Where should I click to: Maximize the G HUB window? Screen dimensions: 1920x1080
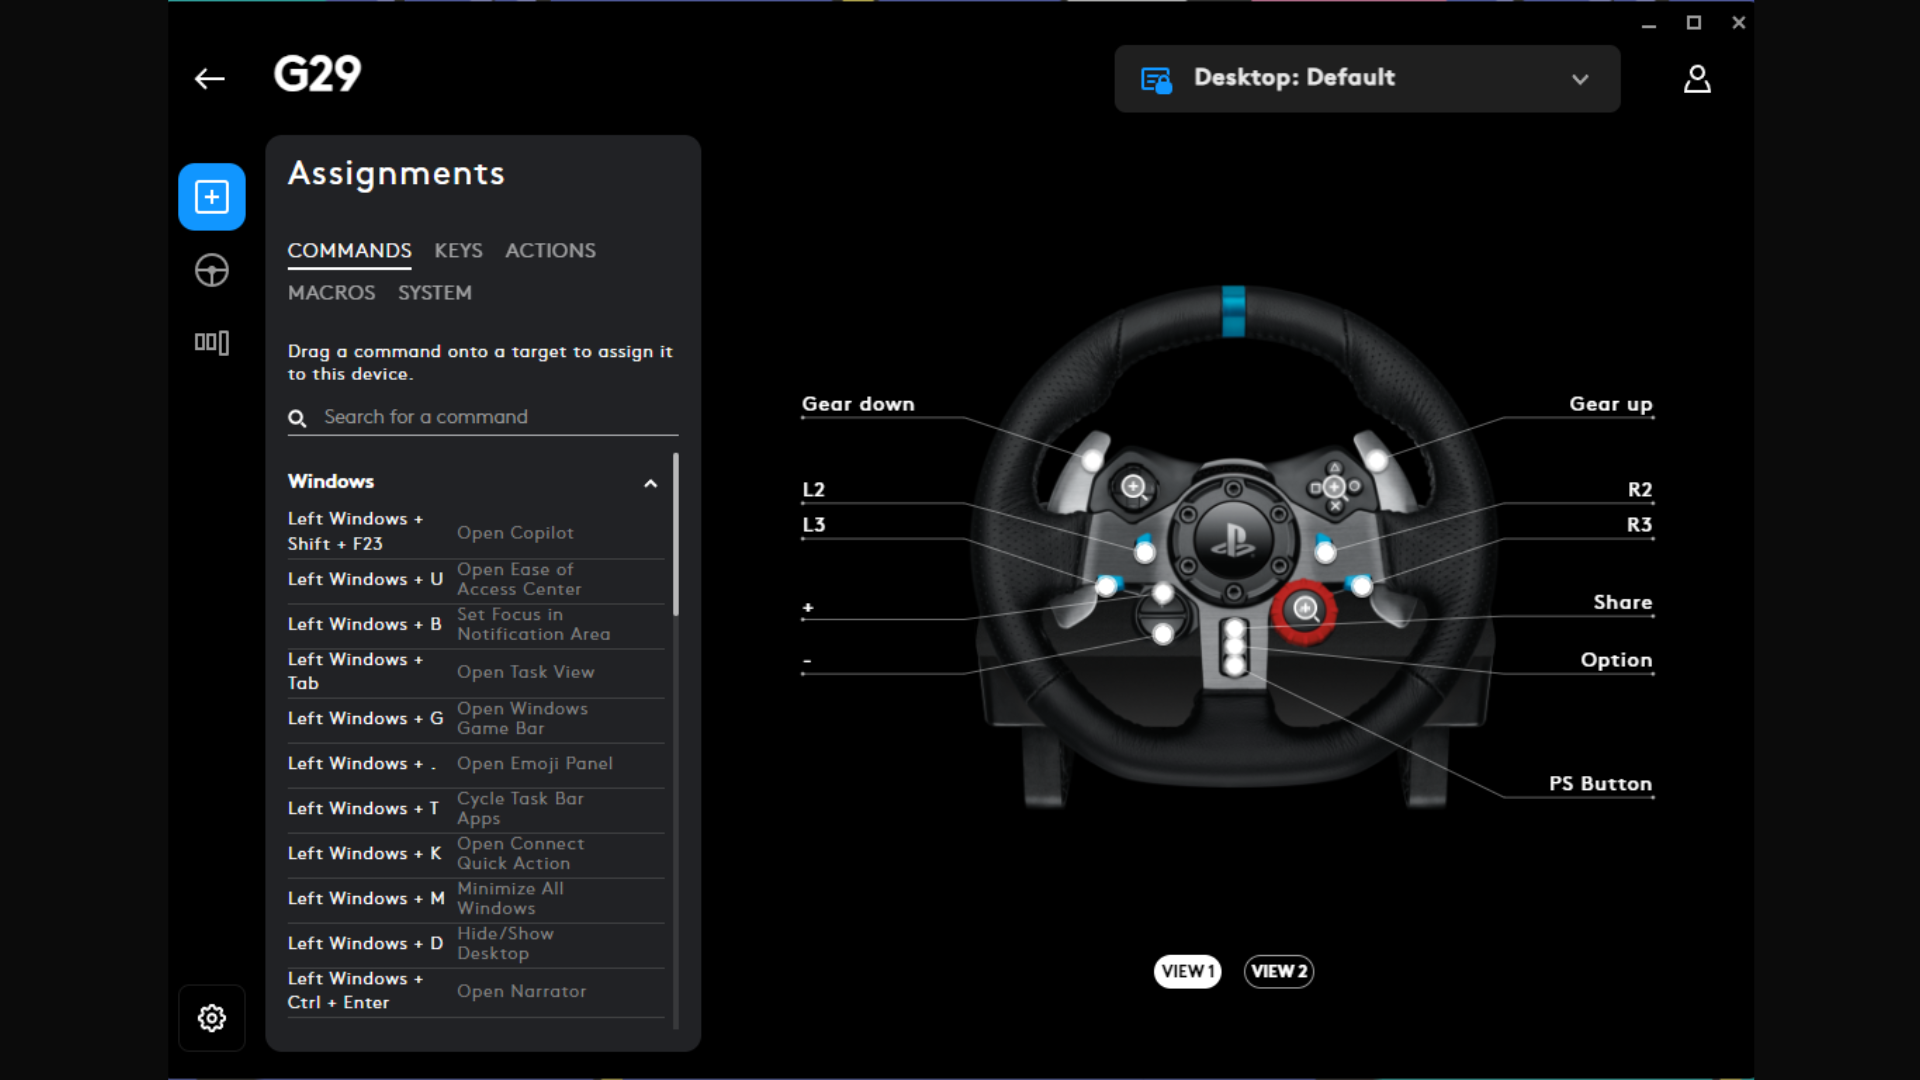pos(1694,23)
